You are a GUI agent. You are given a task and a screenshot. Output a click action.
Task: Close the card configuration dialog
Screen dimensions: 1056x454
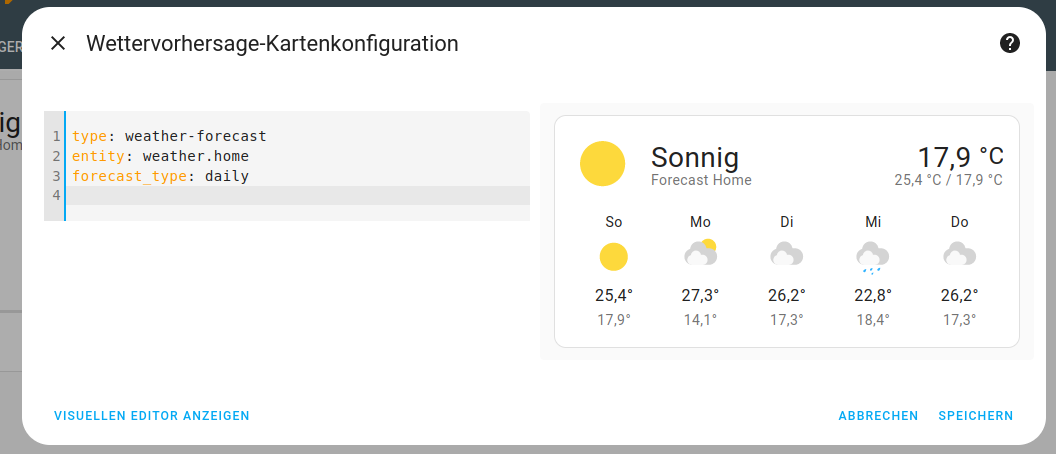point(58,43)
